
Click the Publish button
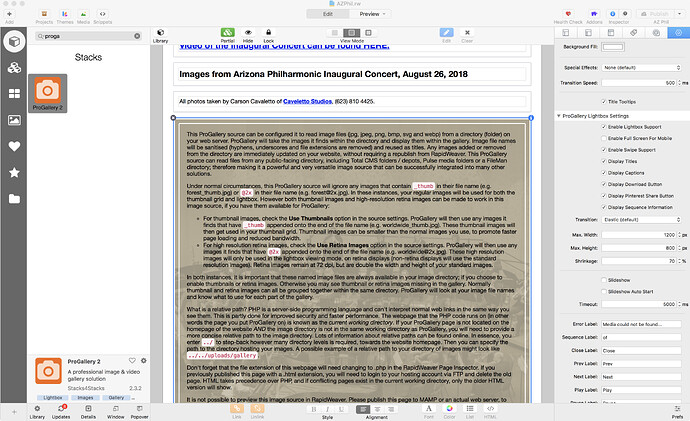pyautogui.click(x=656, y=14)
